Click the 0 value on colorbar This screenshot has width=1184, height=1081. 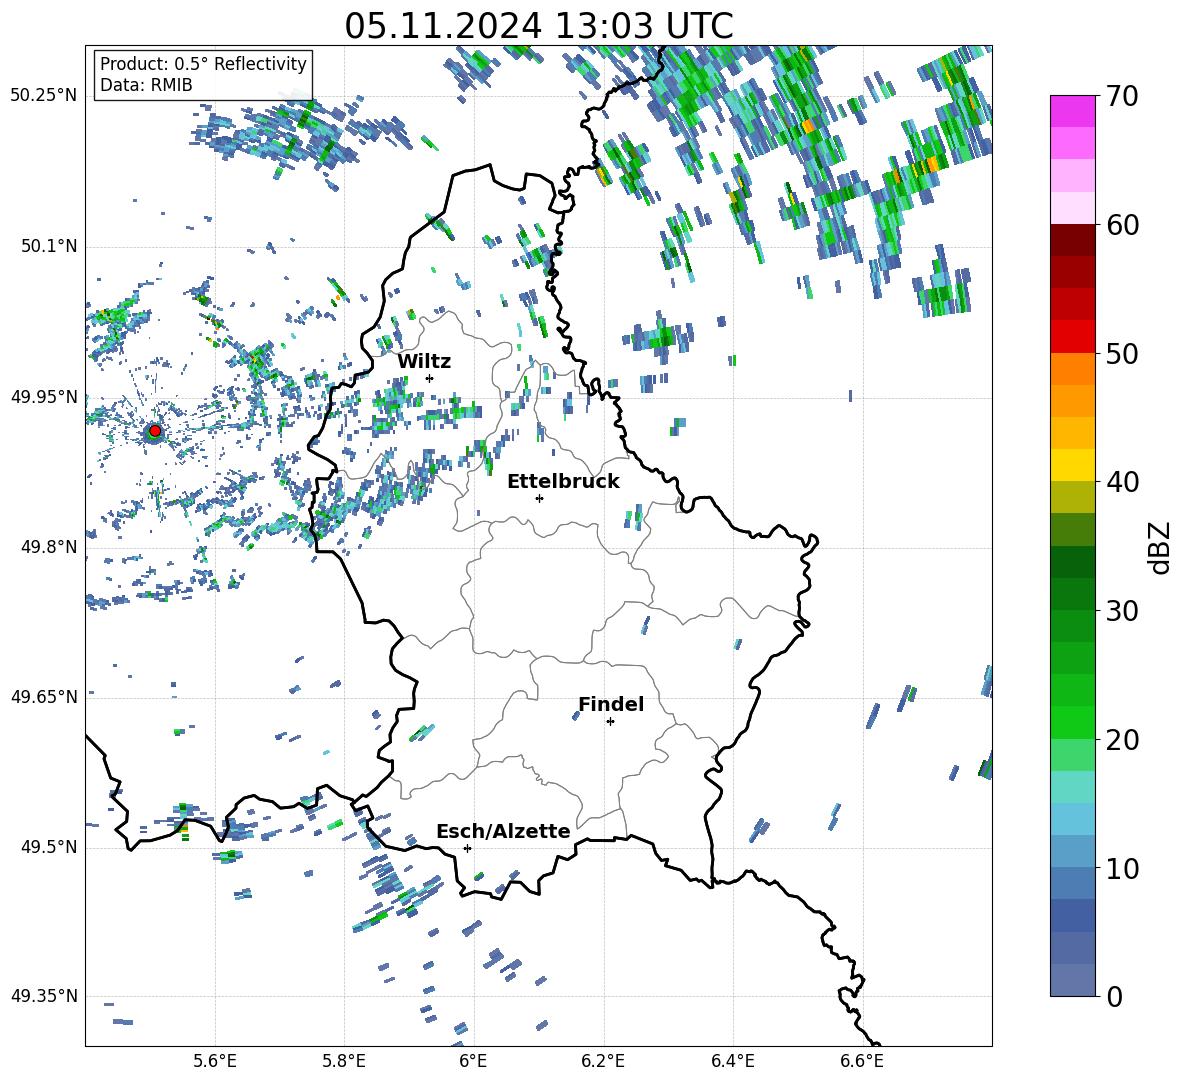click(x=1113, y=996)
